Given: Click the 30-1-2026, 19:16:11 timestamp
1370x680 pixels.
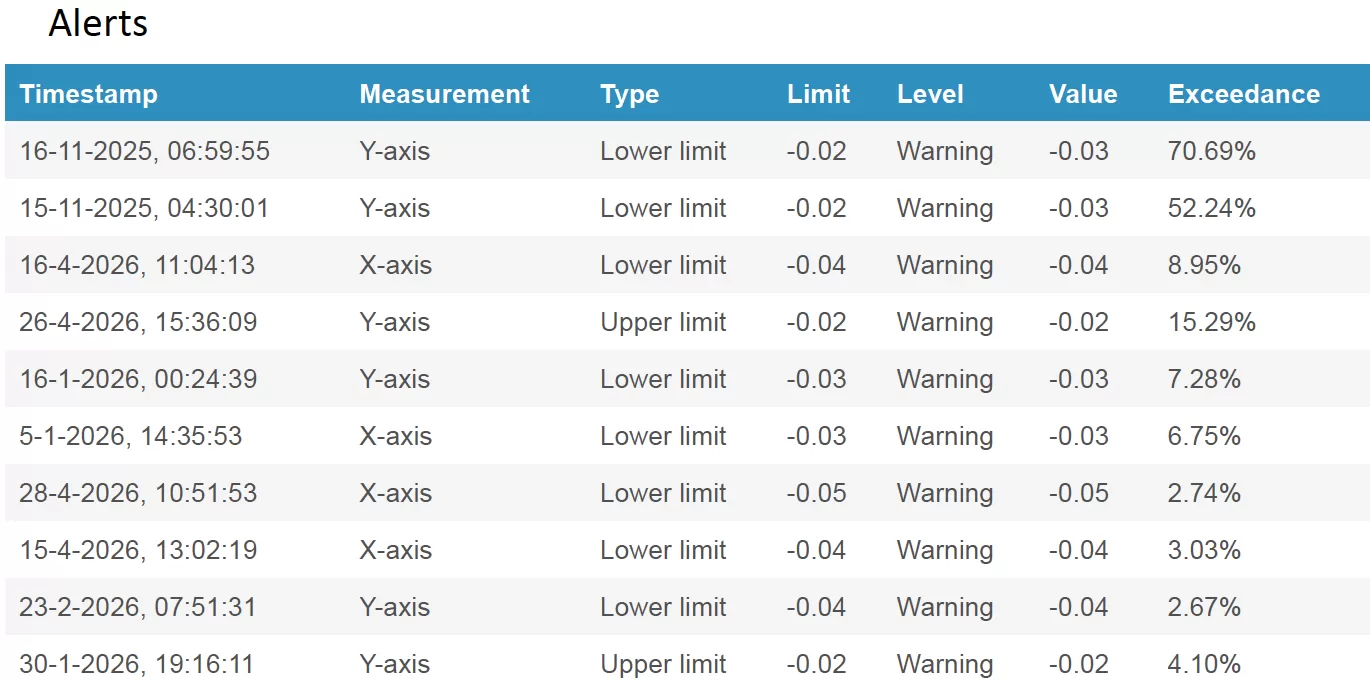Looking at the screenshot, I should pyautogui.click(x=137, y=664).
